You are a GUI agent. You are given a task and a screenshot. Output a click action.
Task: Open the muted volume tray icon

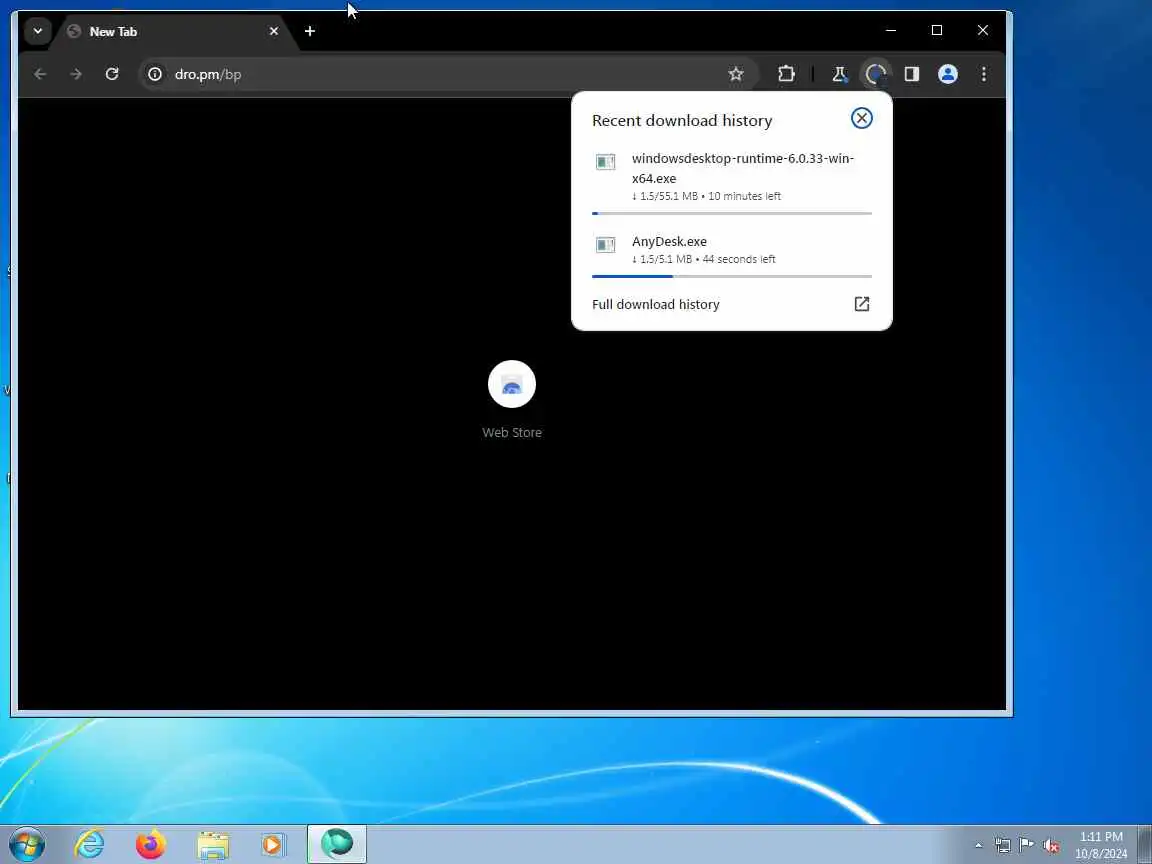coord(1051,845)
